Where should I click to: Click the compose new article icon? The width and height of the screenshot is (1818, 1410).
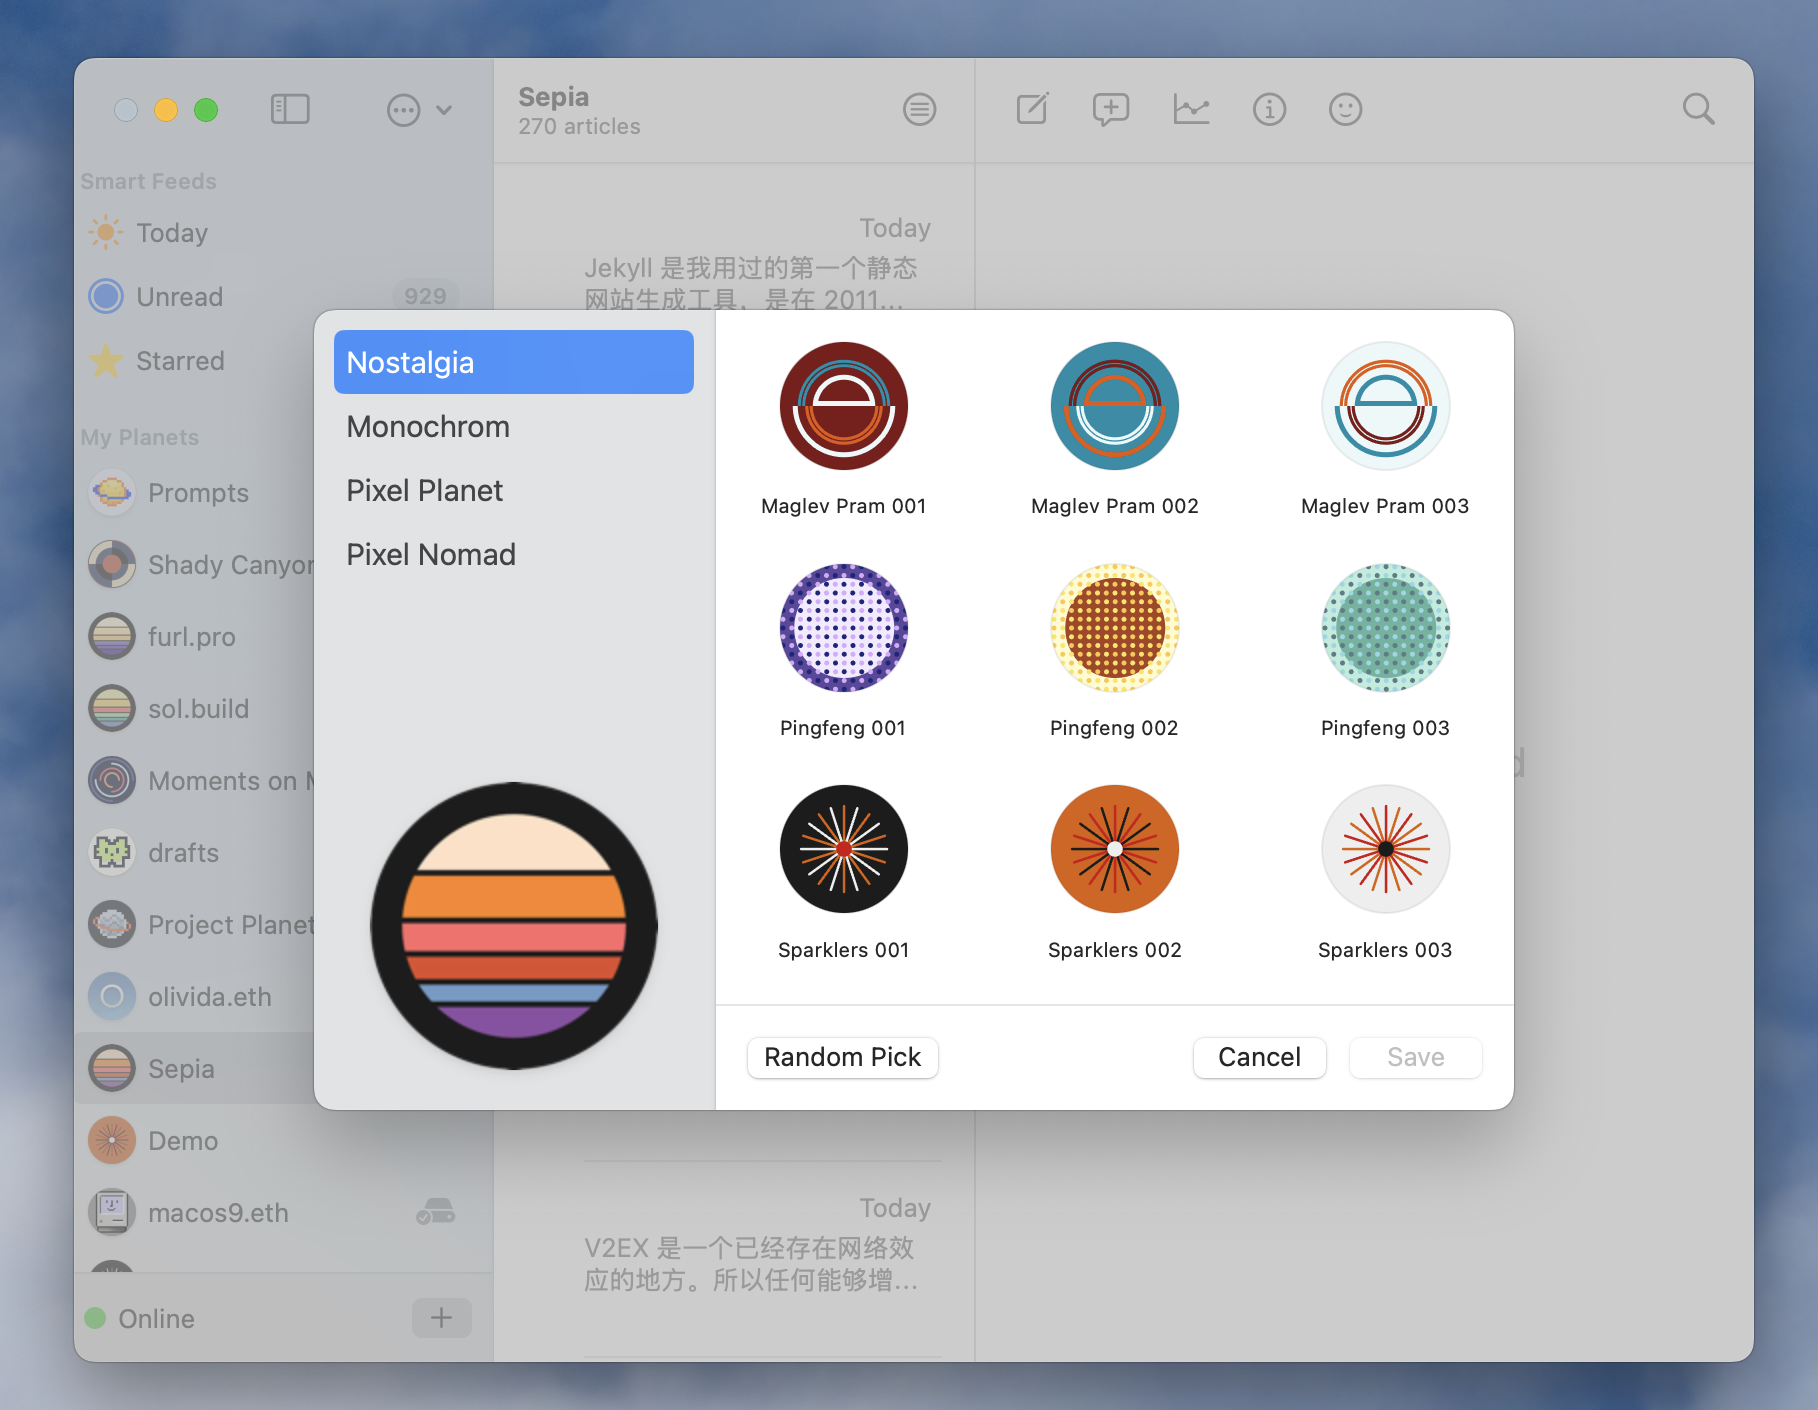coord(1032,109)
